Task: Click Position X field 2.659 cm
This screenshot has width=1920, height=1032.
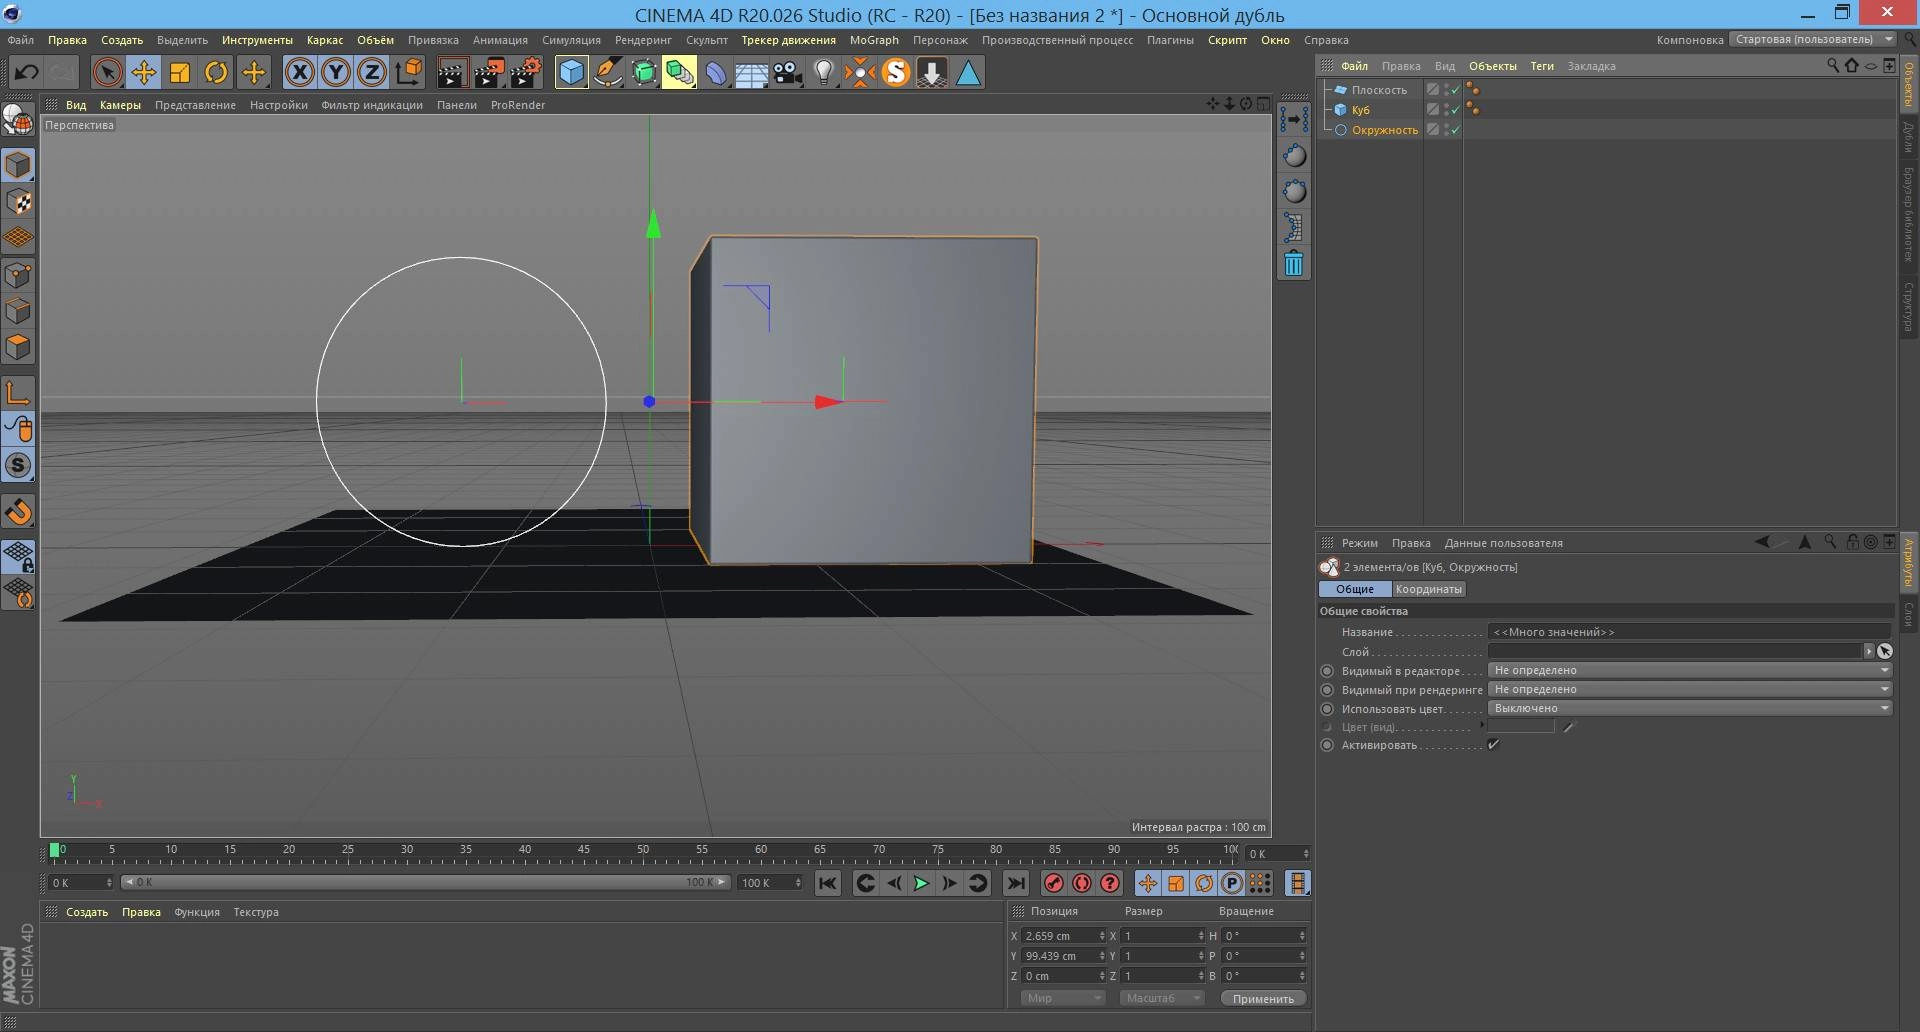Action: pyautogui.click(x=1062, y=936)
